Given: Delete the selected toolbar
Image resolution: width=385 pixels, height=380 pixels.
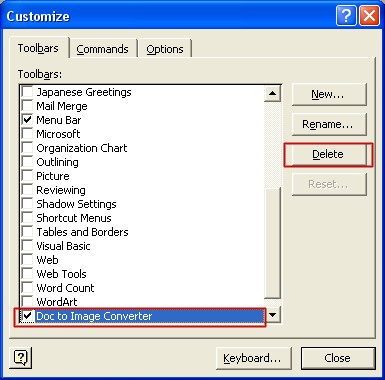Looking at the screenshot, I should click(328, 154).
